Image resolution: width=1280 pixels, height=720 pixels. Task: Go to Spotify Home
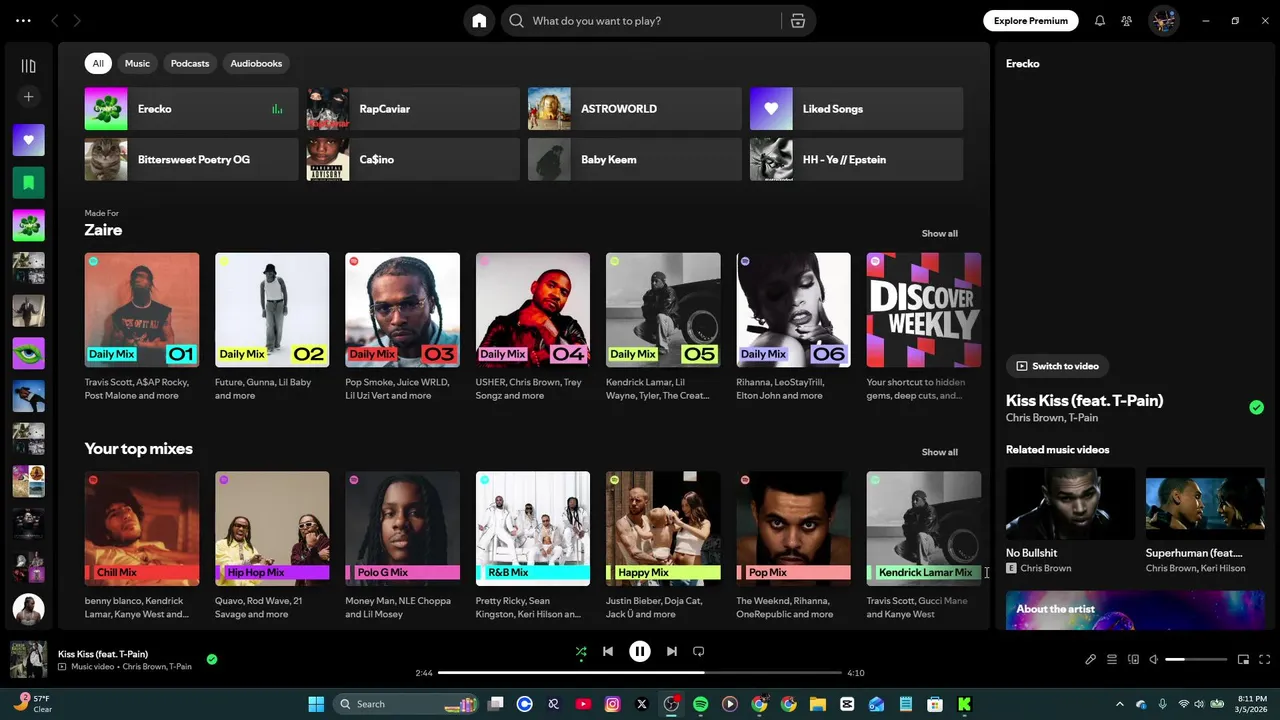pos(479,21)
